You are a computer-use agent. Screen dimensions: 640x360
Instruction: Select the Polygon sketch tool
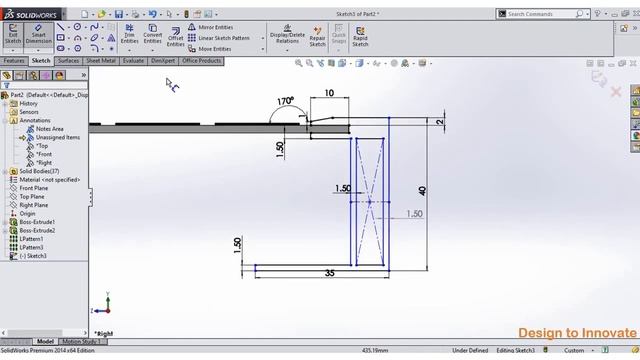(x=77, y=49)
